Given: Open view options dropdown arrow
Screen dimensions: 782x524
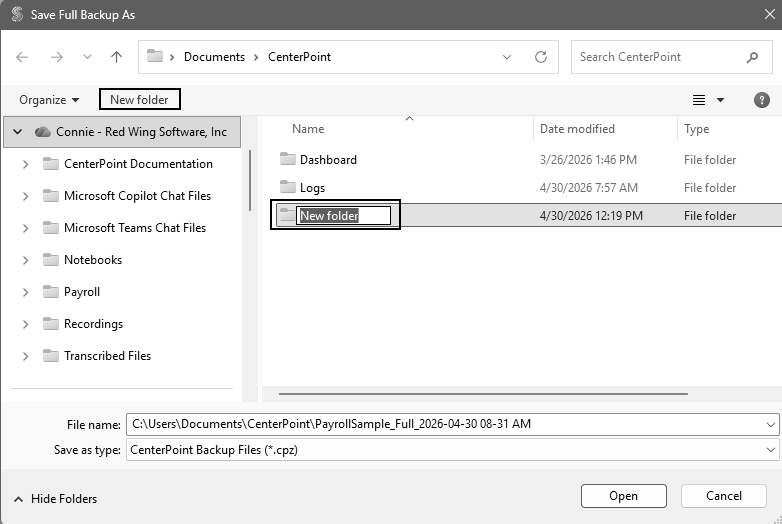Looking at the screenshot, I should [x=720, y=100].
